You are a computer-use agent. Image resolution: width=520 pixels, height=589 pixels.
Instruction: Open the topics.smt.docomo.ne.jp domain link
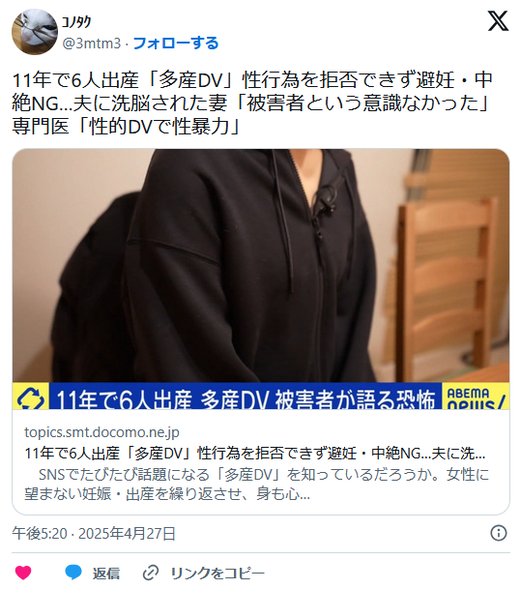pyautogui.click(x=102, y=432)
